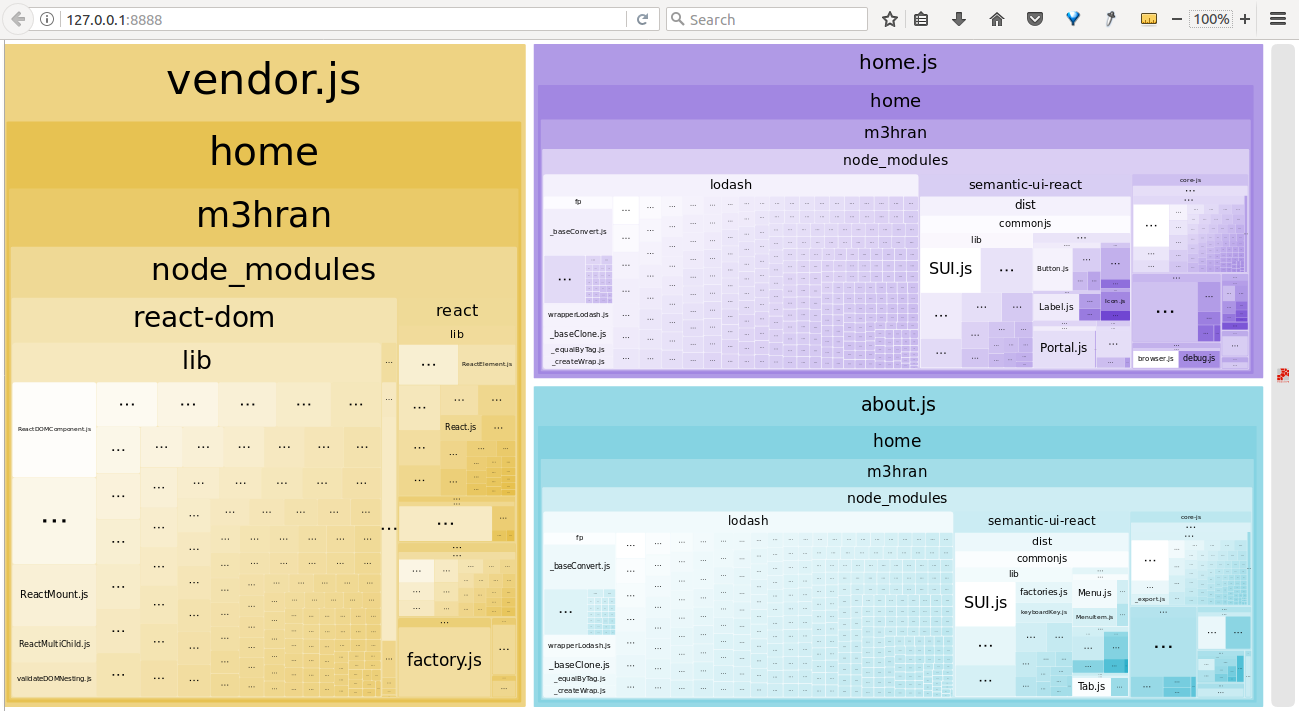
Task: Open the blue funnel extension icon
Action: point(1073,19)
